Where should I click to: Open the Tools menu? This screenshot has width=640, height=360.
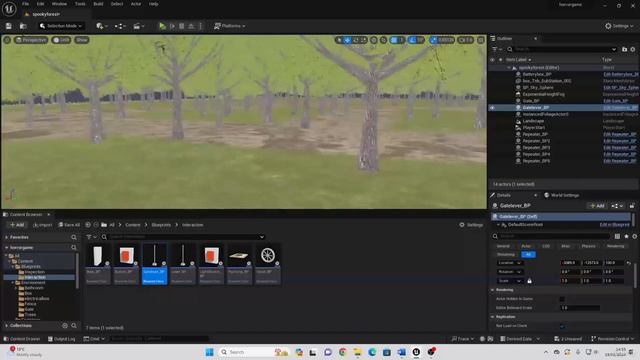pyautogui.click(x=80, y=4)
